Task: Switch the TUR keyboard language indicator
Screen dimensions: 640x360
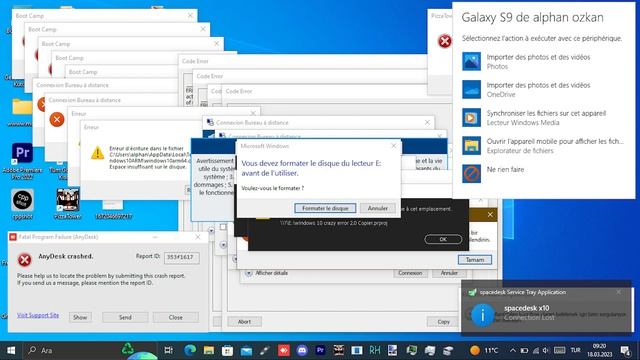Action: tap(576, 350)
